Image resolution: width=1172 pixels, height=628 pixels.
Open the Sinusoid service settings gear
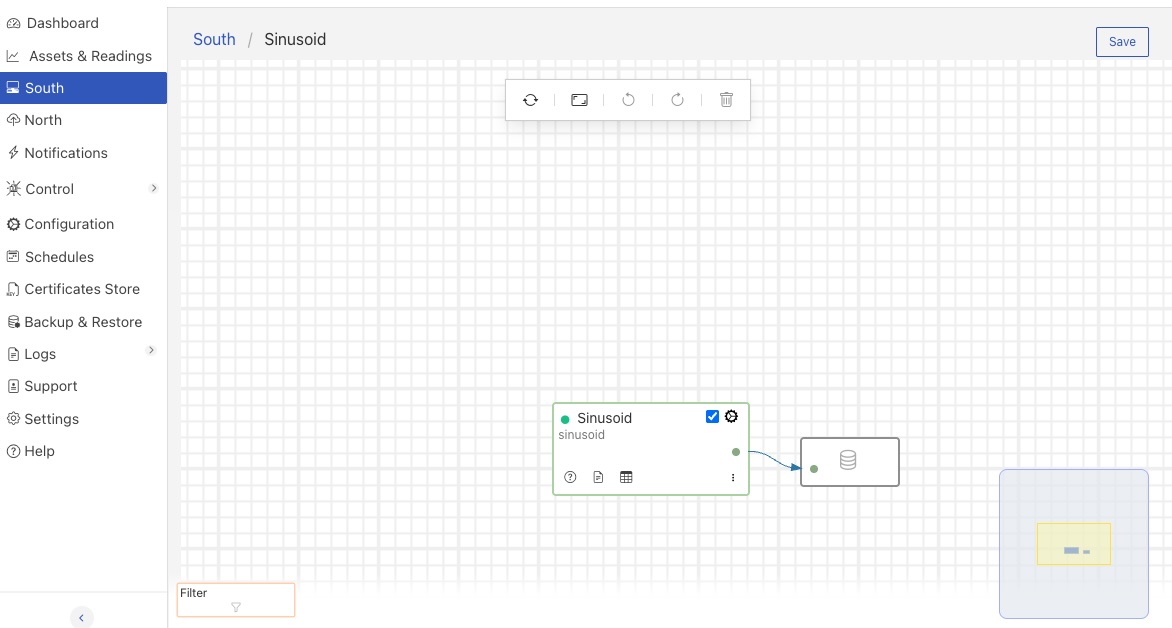point(731,416)
